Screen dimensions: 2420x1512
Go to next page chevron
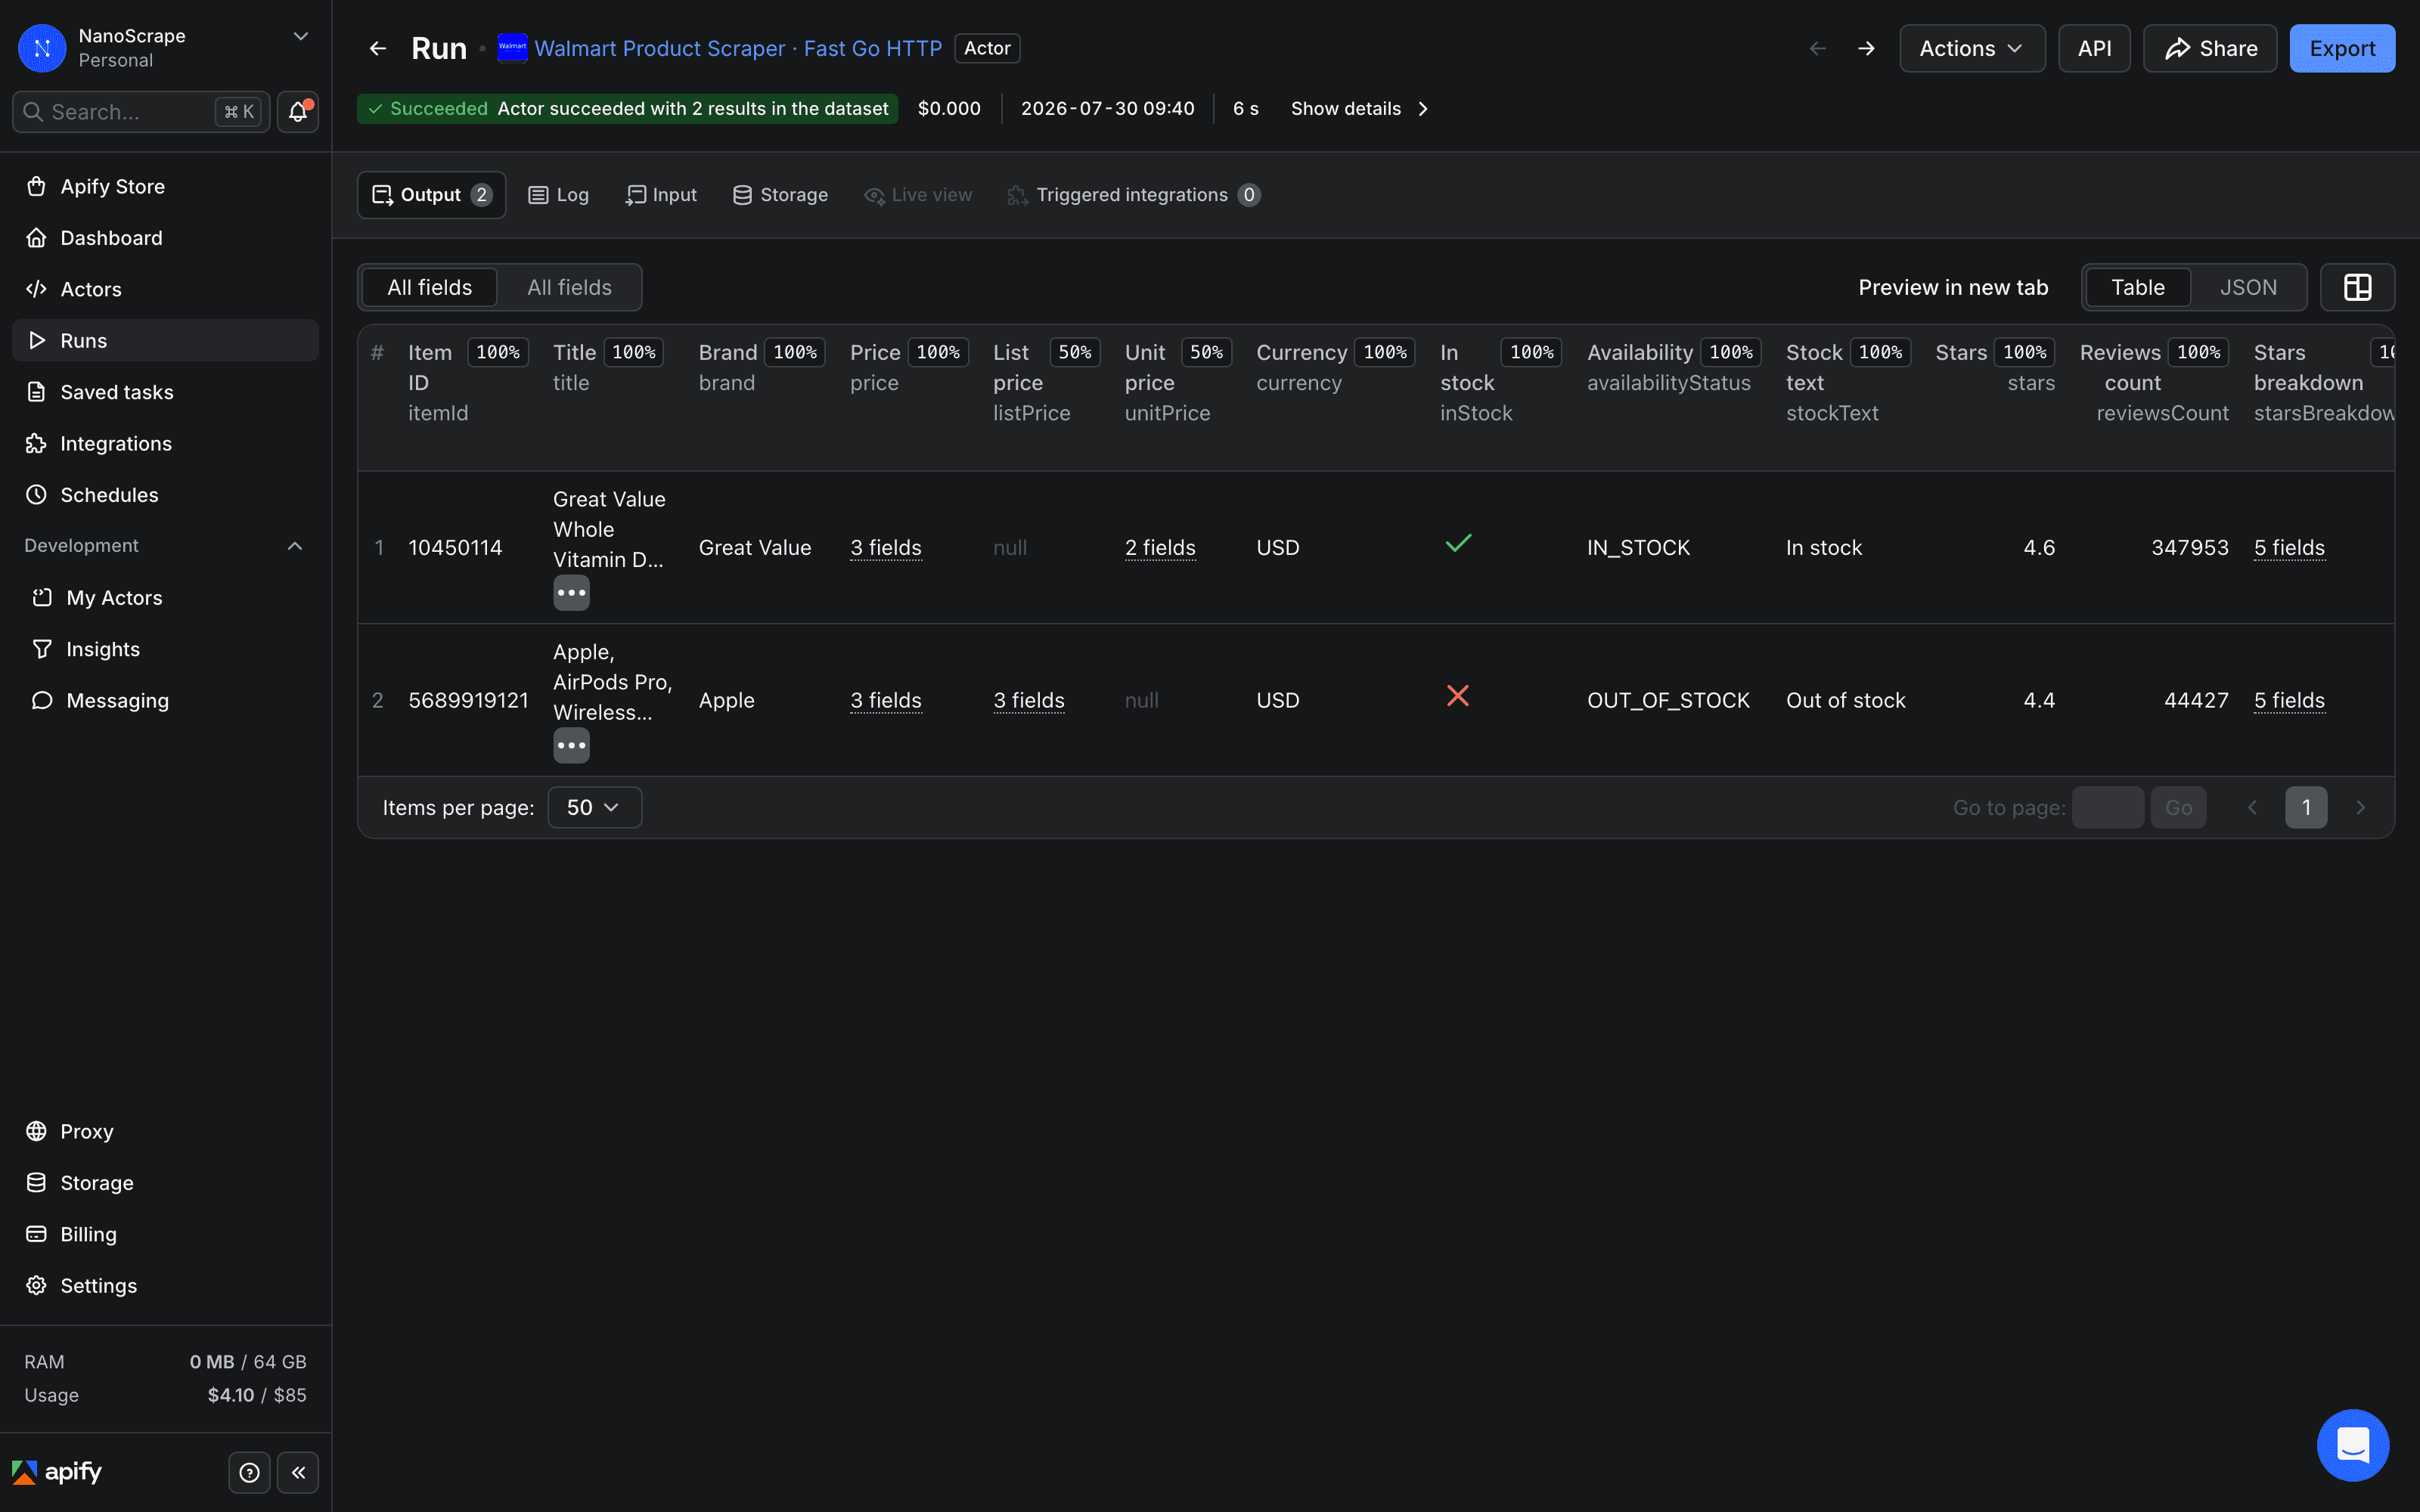(2360, 808)
